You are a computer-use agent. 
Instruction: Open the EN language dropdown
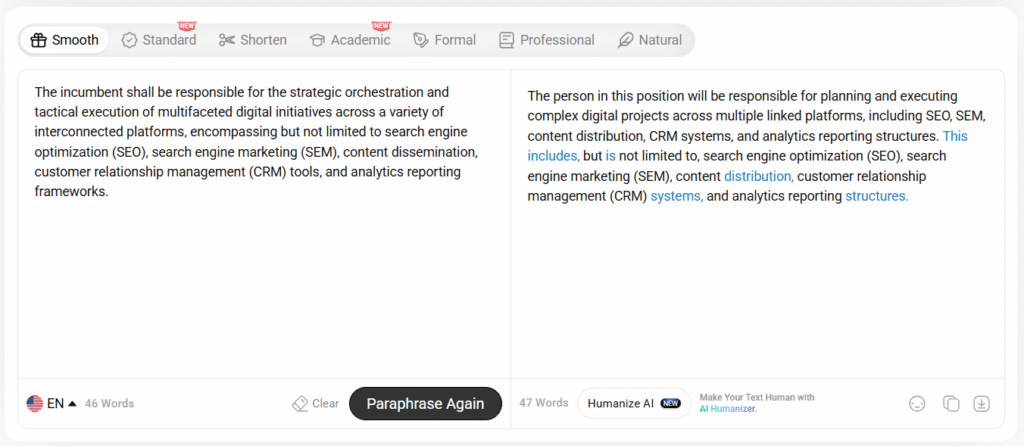coord(62,404)
